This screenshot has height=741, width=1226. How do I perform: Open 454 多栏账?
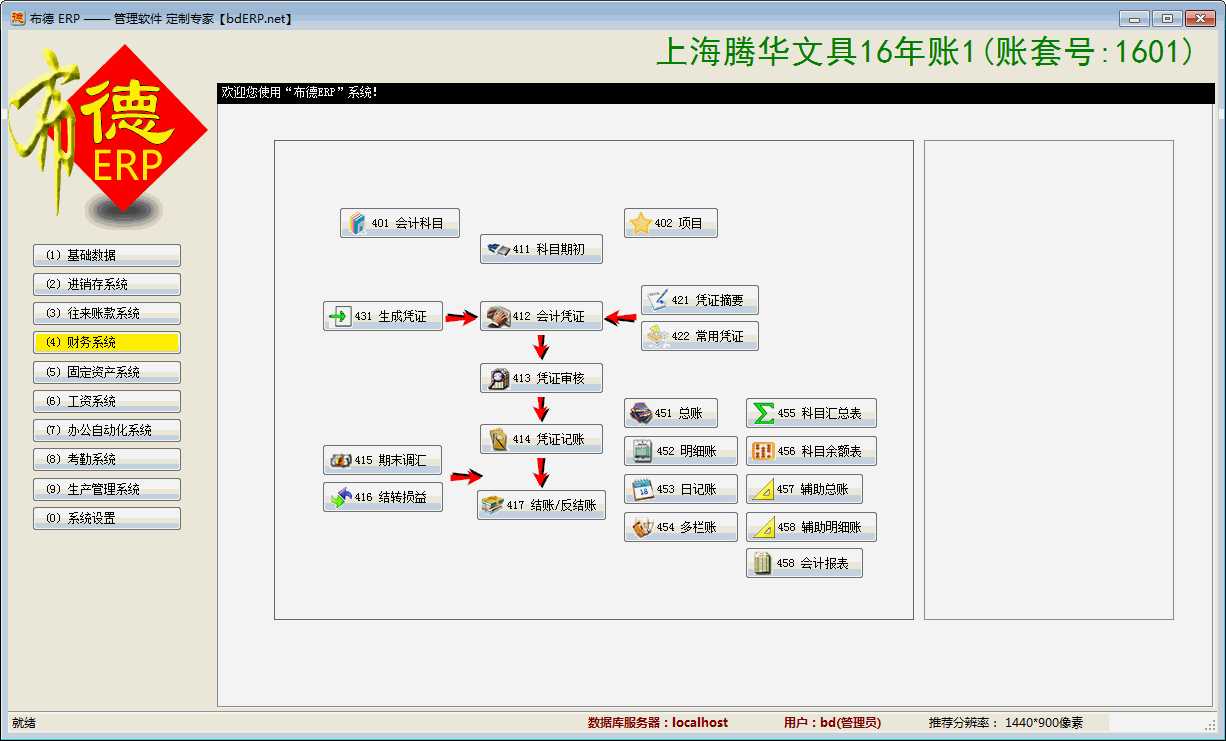point(681,527)
